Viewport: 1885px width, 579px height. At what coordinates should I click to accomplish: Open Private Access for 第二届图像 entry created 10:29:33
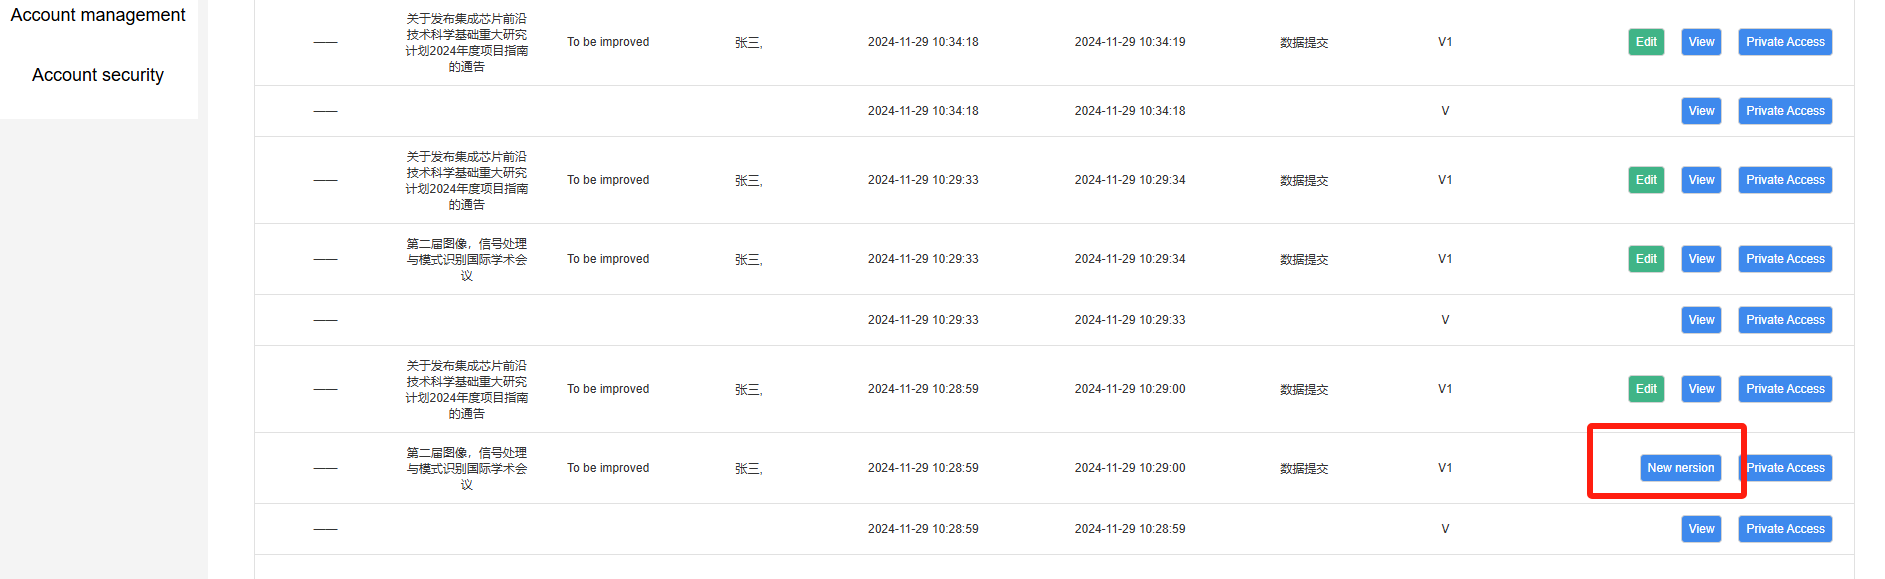click(x=1785, y=259)
